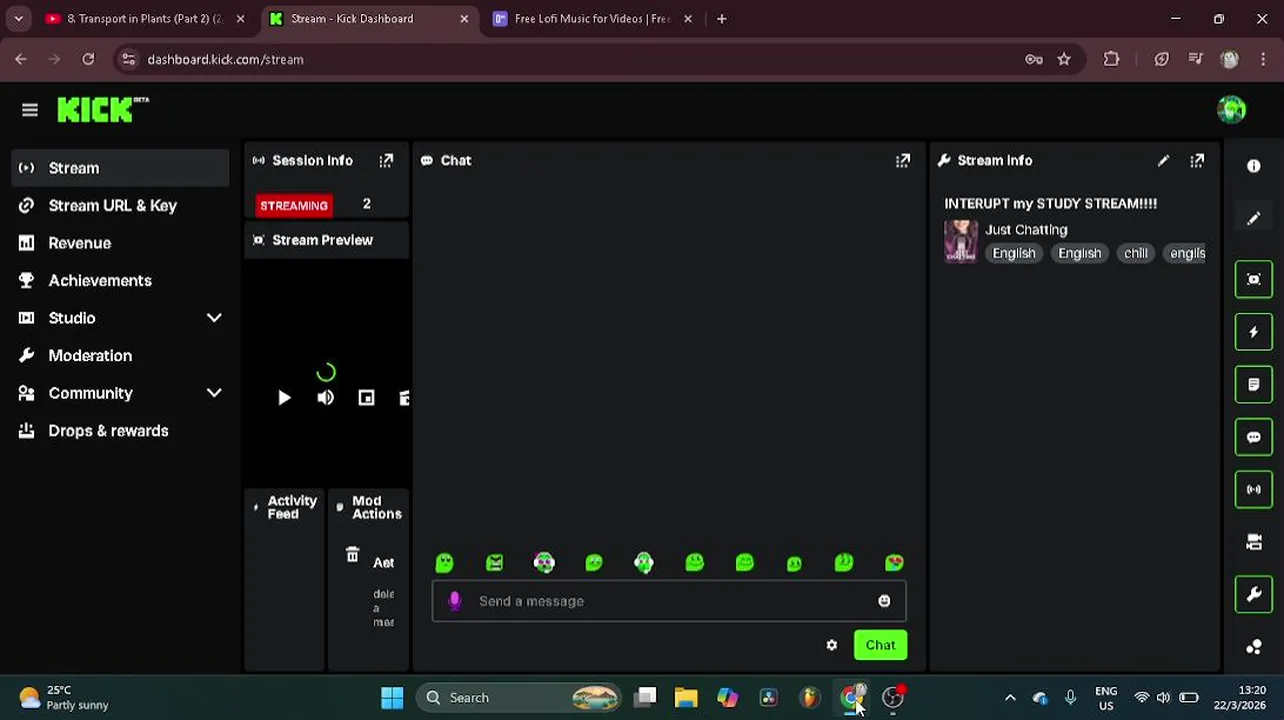Viewport: 1284px width, 720px height.
Task: Toggle Stream Preview widget in right rail
Action: (1254, 279)
